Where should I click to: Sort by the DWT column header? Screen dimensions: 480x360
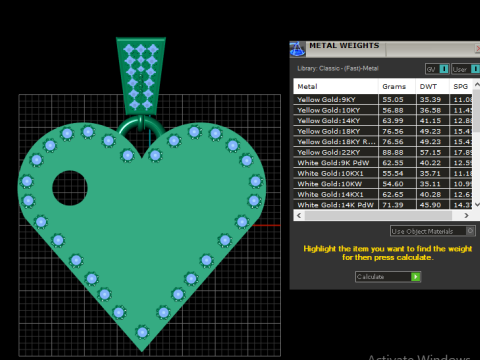(x=432, y=86)
